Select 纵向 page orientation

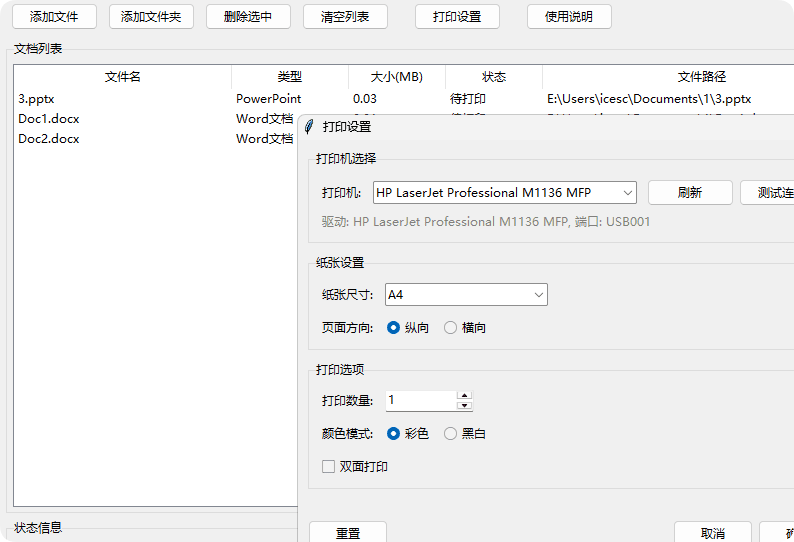point(408,328)
